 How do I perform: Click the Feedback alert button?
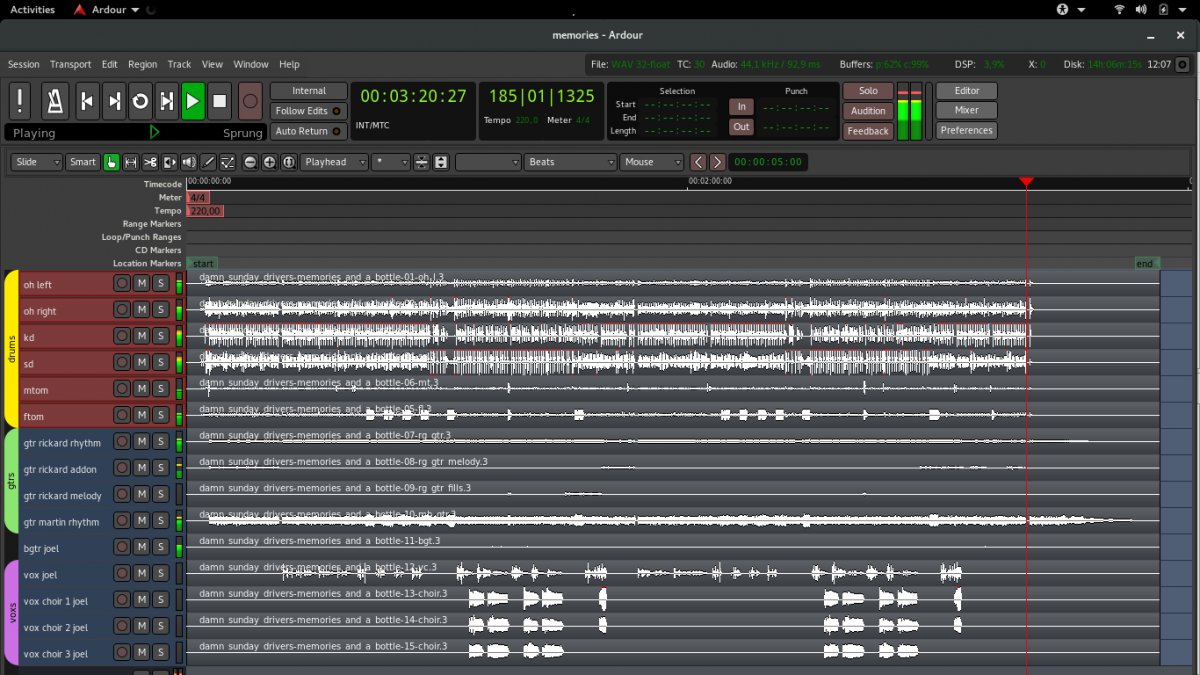(x=868, y=131)
